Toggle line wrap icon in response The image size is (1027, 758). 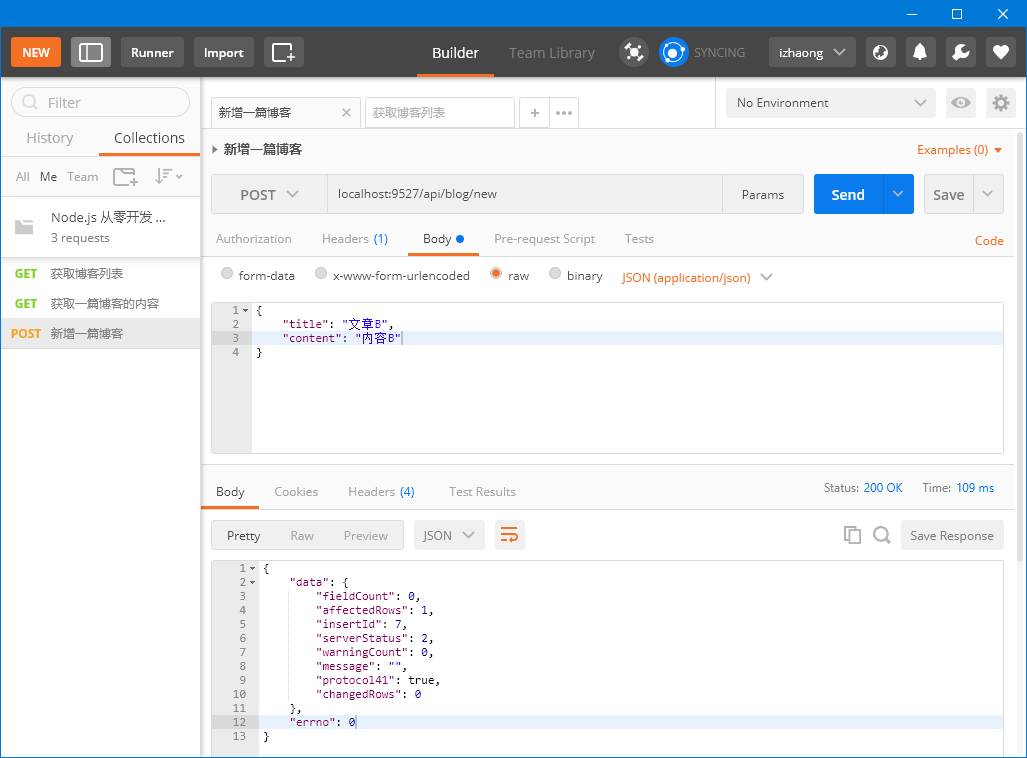[510, 535]
